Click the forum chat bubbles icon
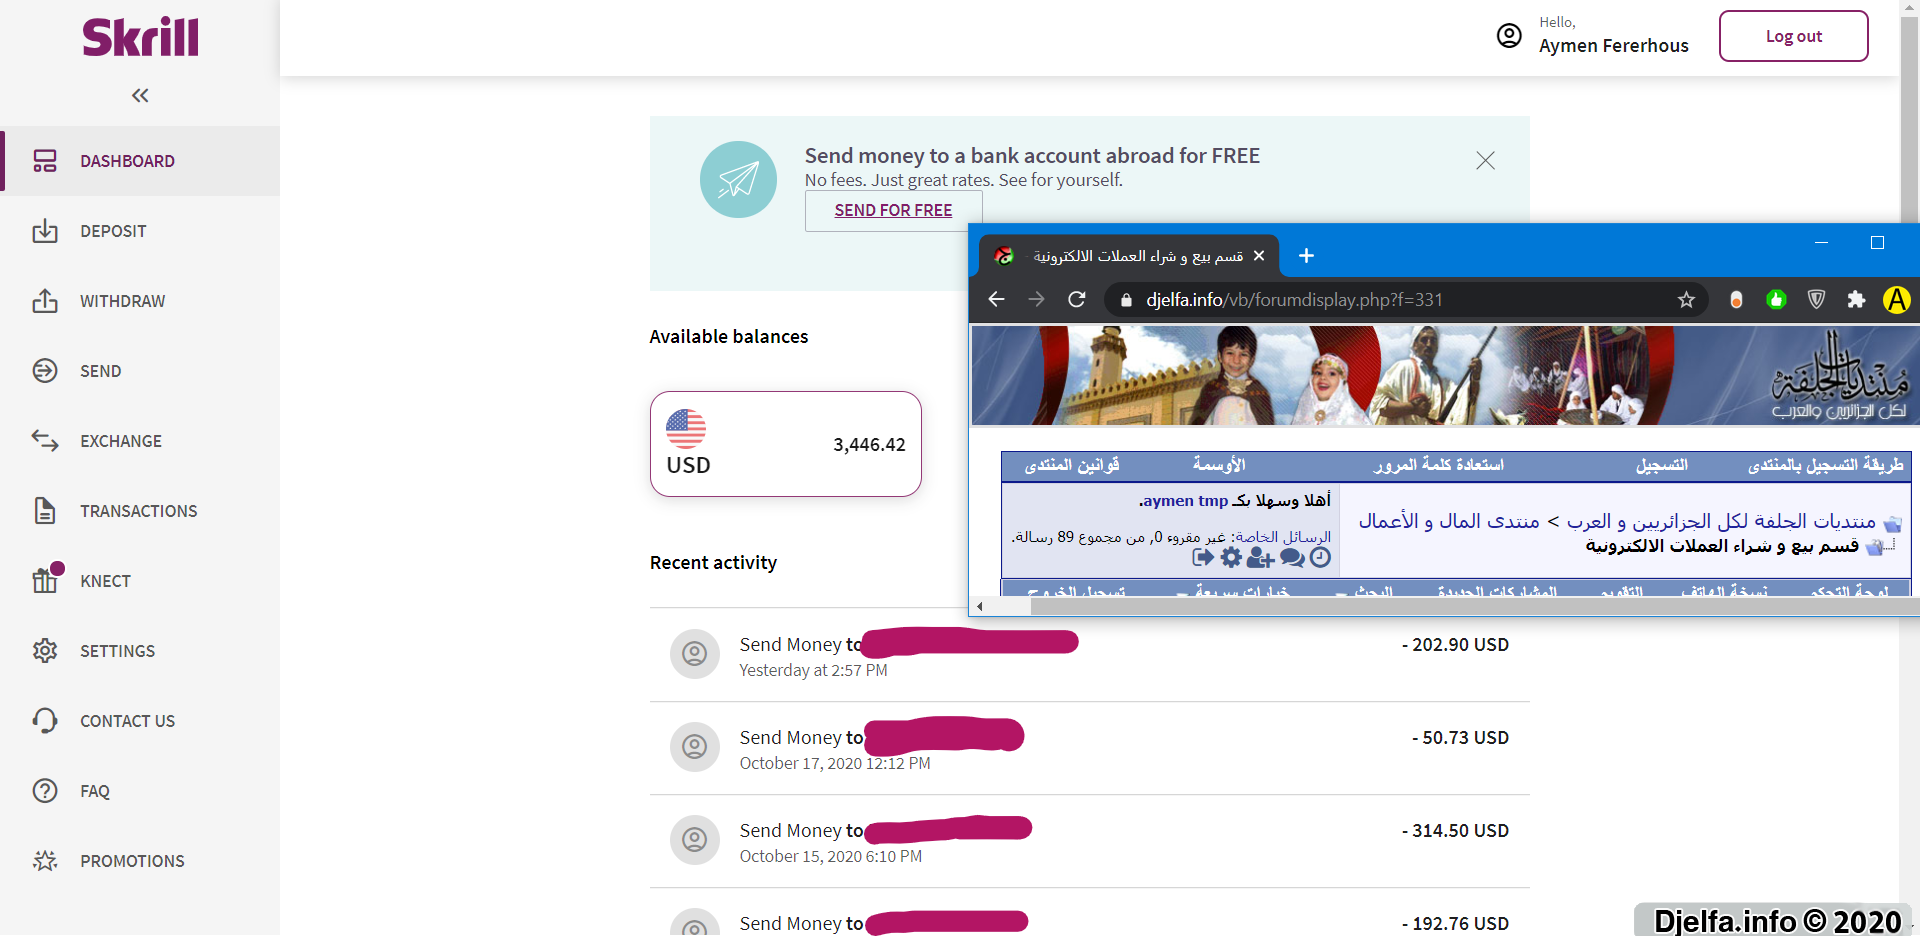Viewport: 1920px width, 936px height. click(x=1292, y=557)
